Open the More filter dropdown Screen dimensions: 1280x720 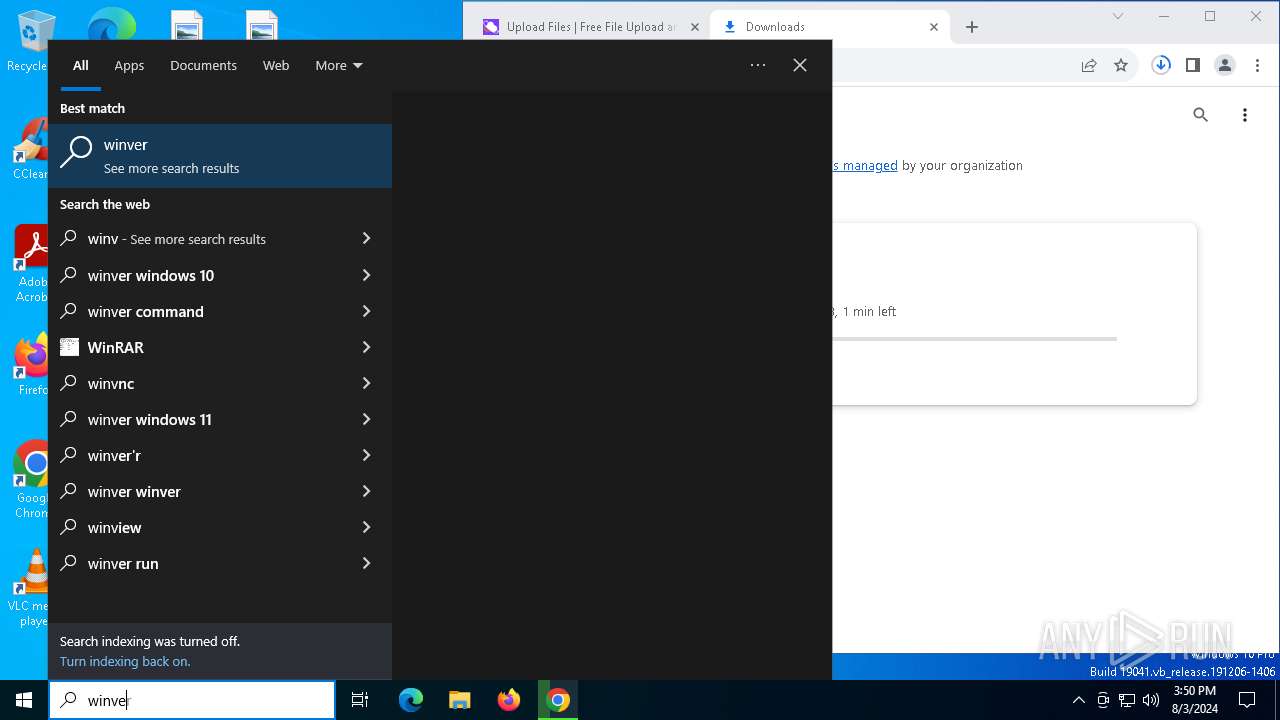coord(339,65)
